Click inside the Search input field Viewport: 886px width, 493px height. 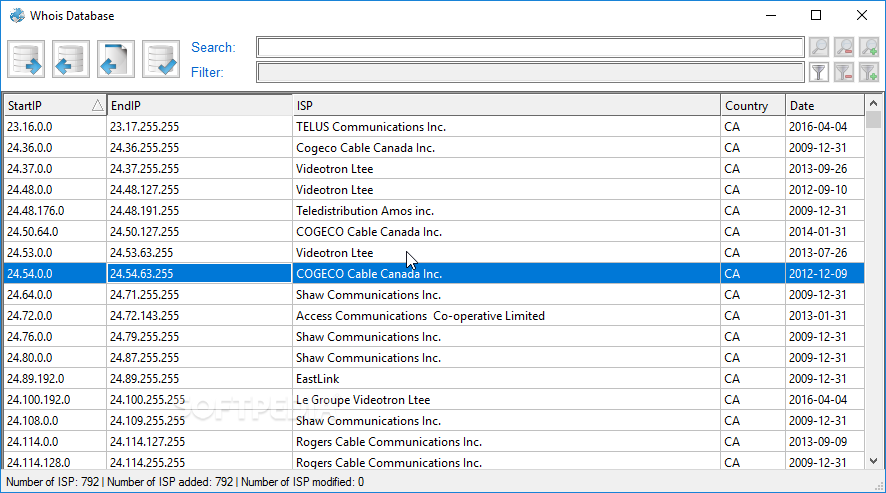tap(530, 47)
